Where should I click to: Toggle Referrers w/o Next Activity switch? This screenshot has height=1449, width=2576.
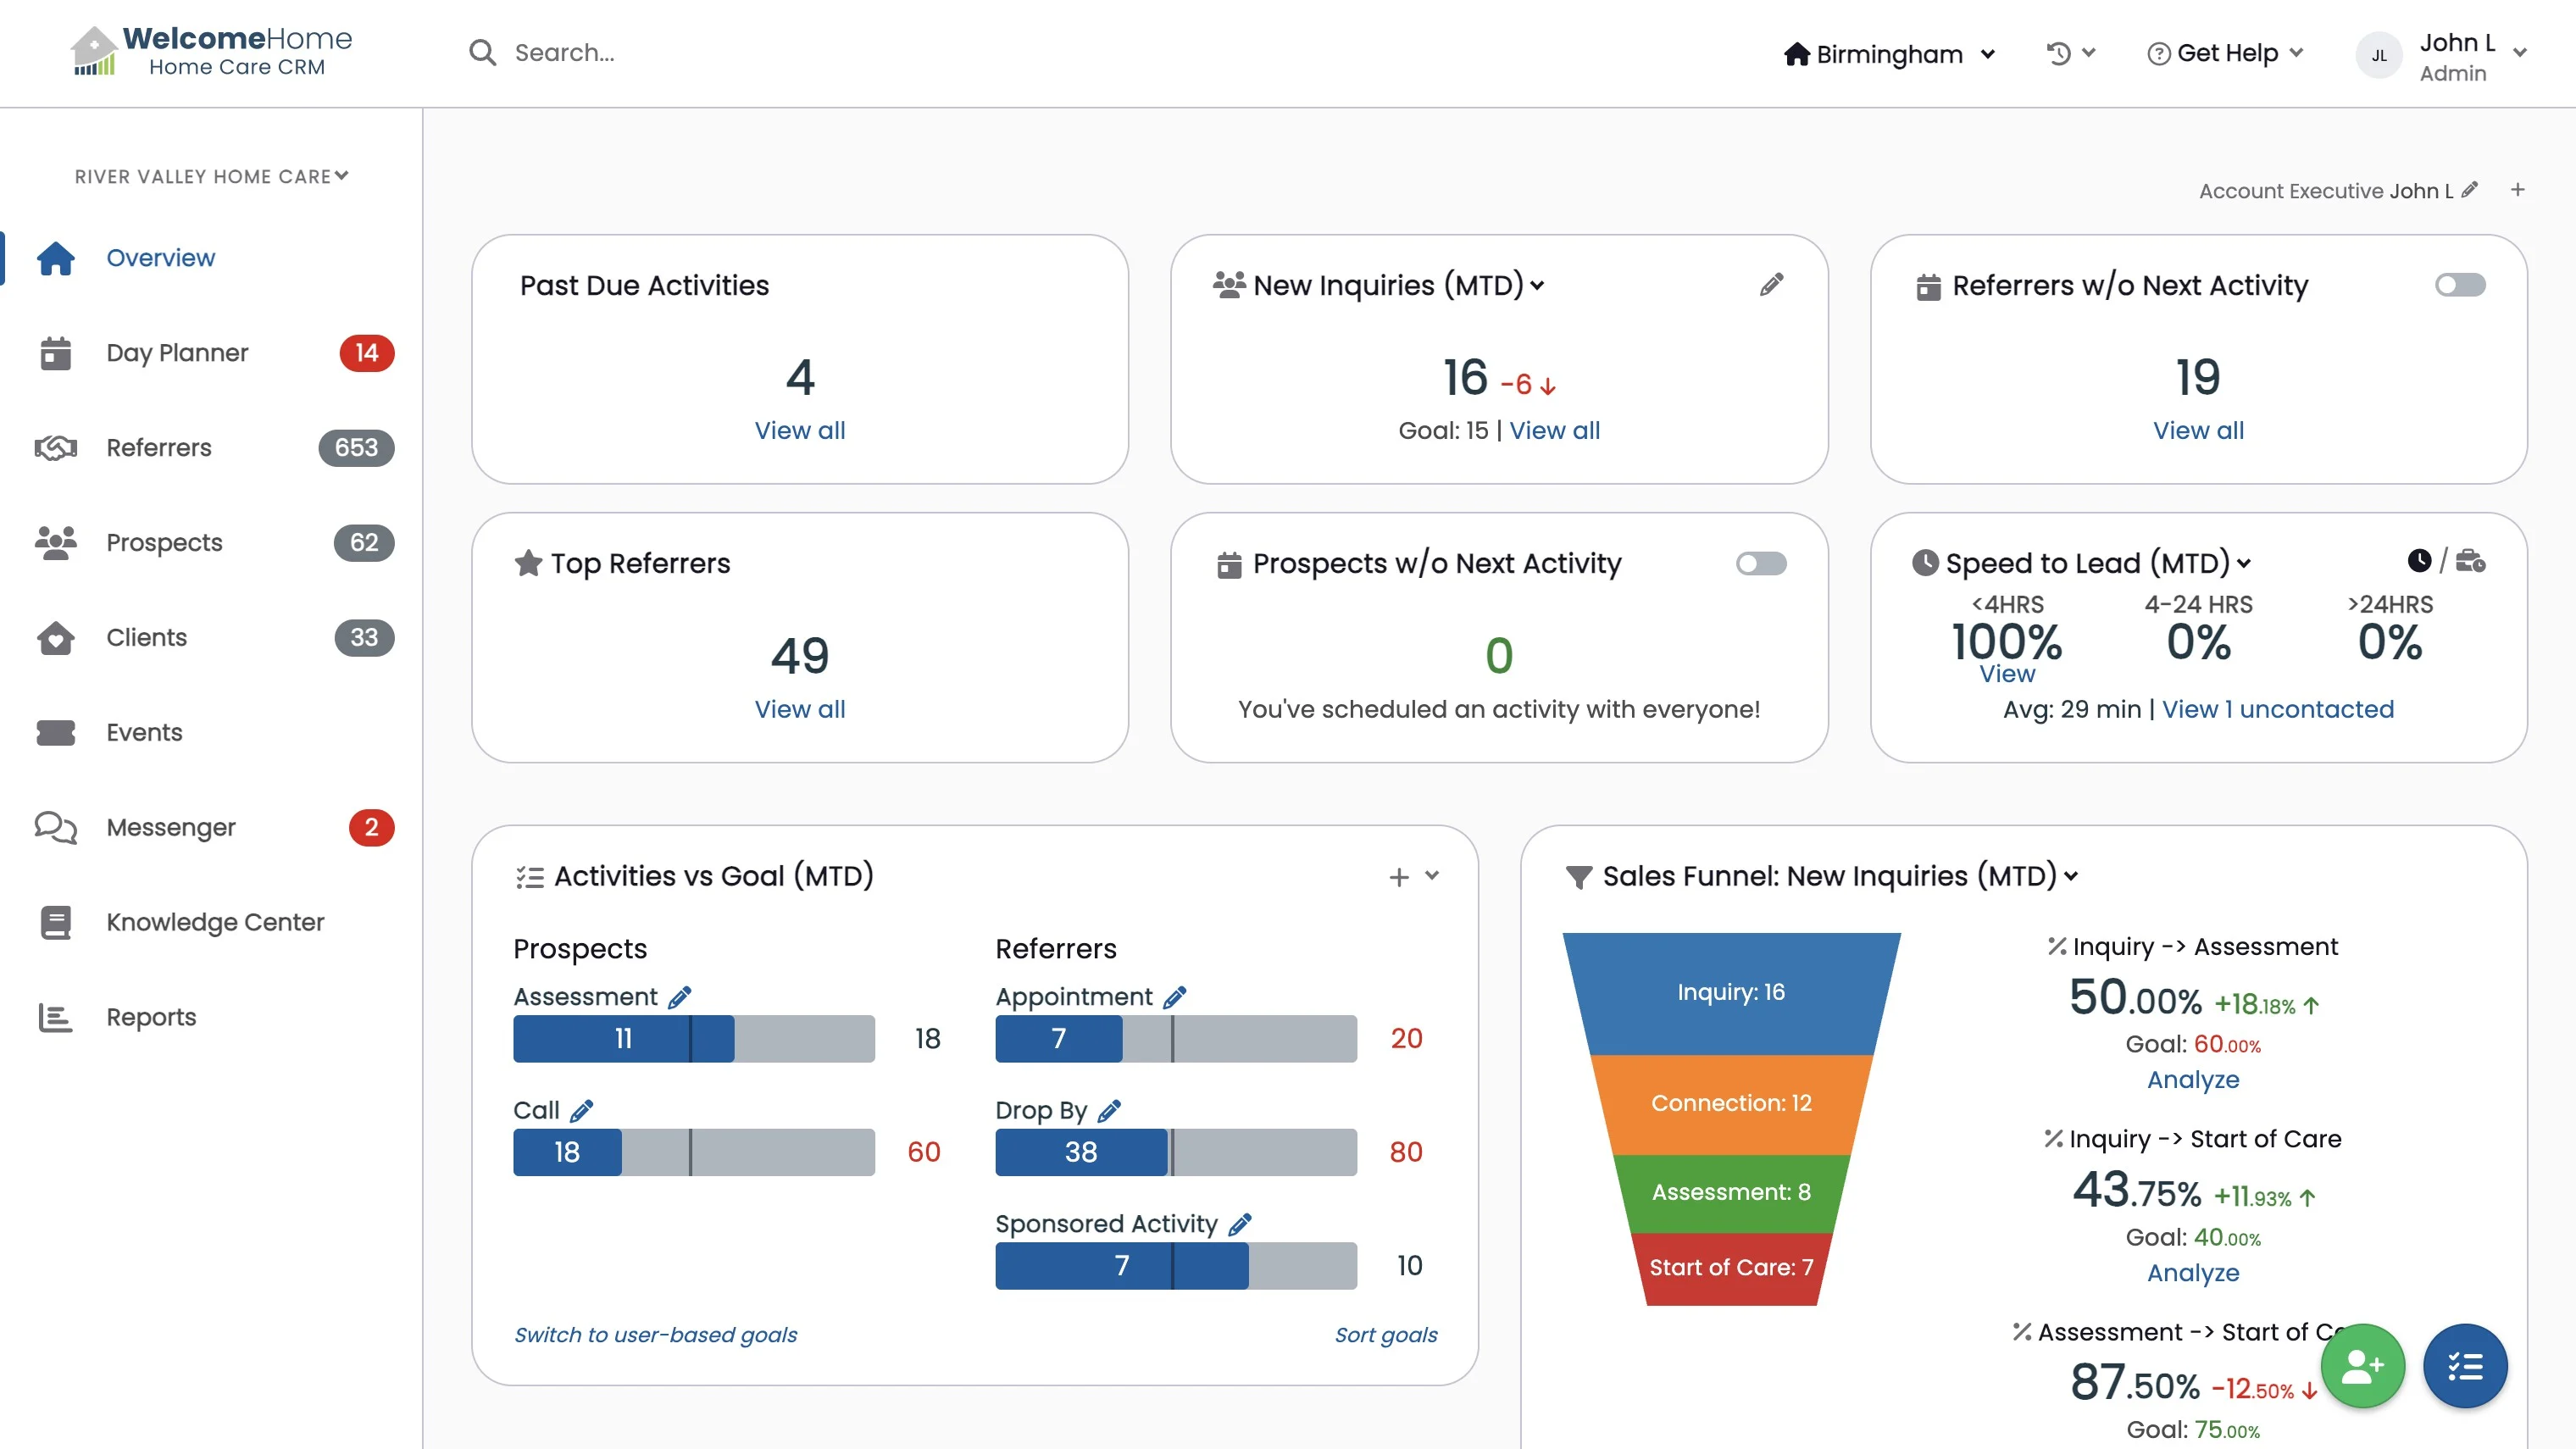tap(2460, 285)
